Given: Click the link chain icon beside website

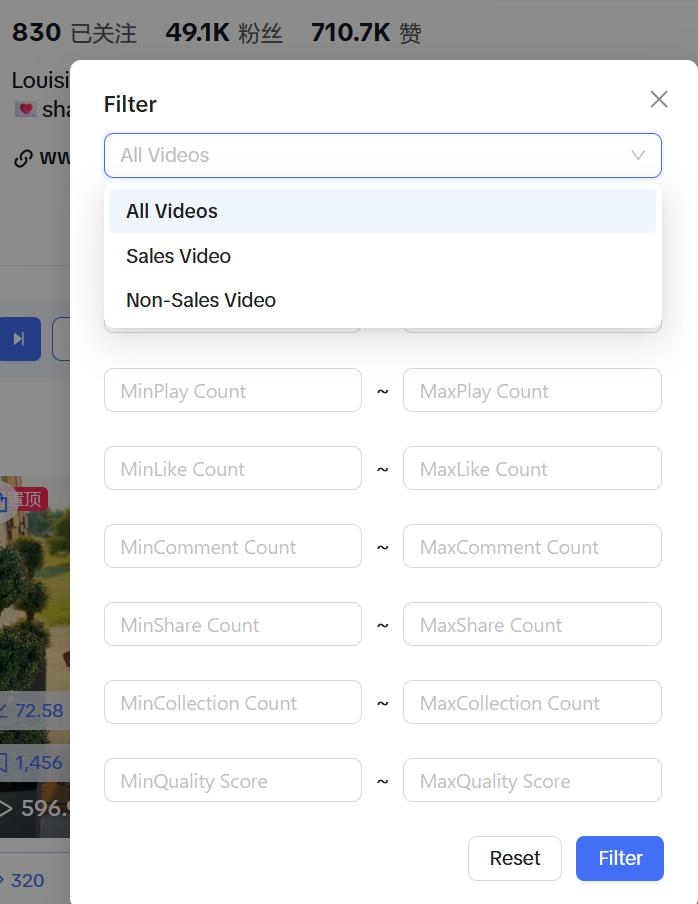Looking at the screenshot, I should click(22, 158).
